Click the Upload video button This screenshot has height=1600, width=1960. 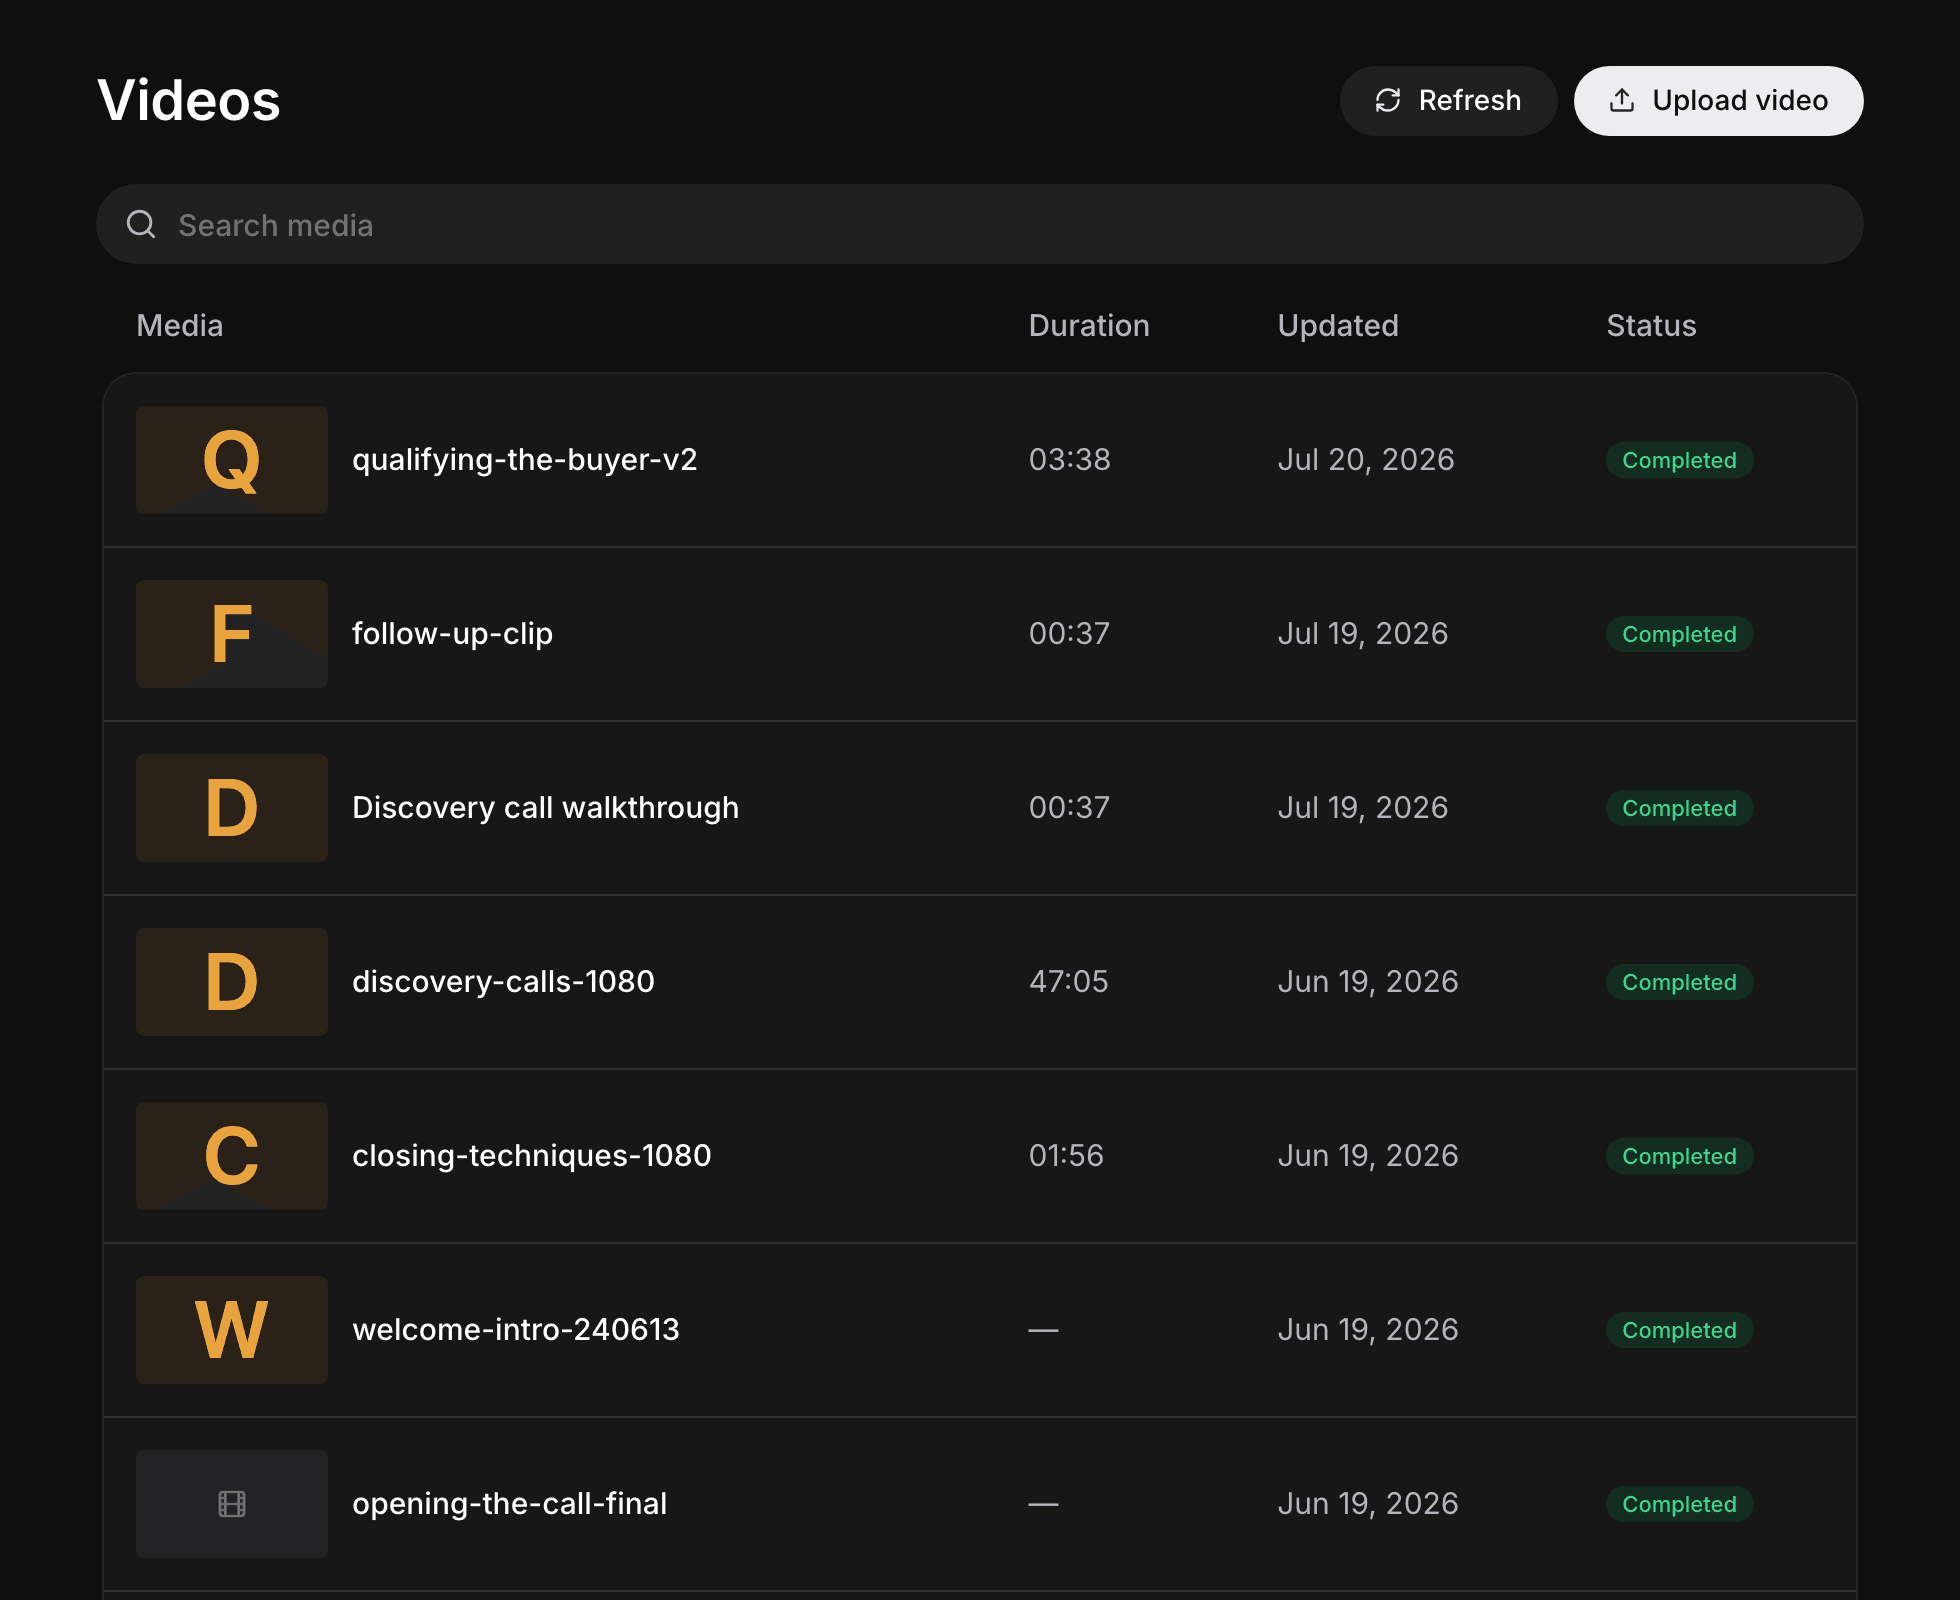(x=1718, y=101)
